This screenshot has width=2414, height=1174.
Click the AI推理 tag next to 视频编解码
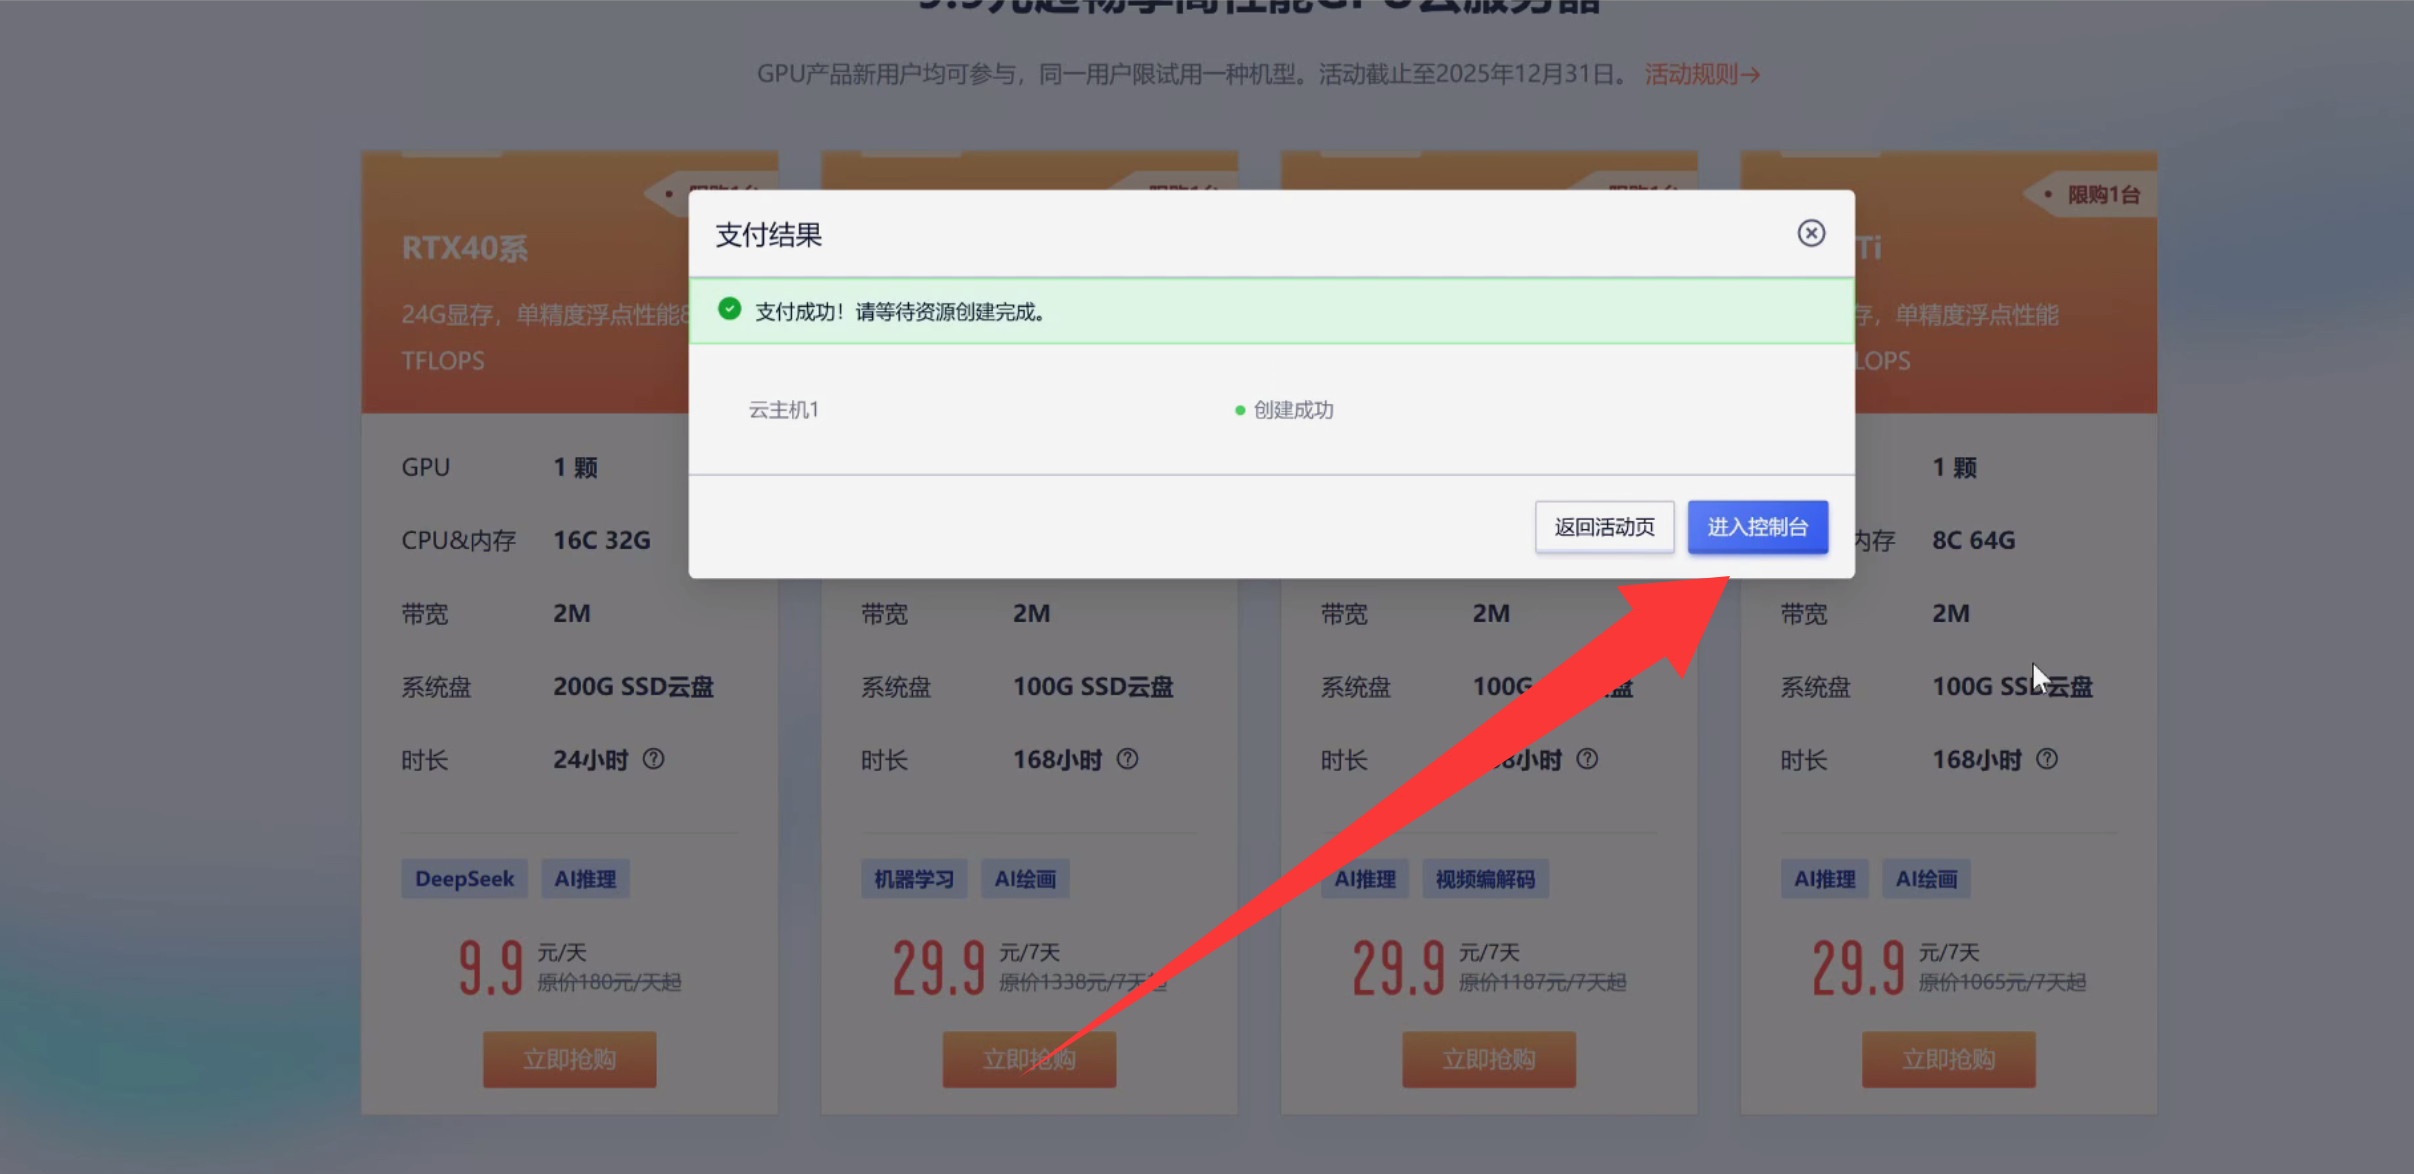click(x=1365, y=879)
